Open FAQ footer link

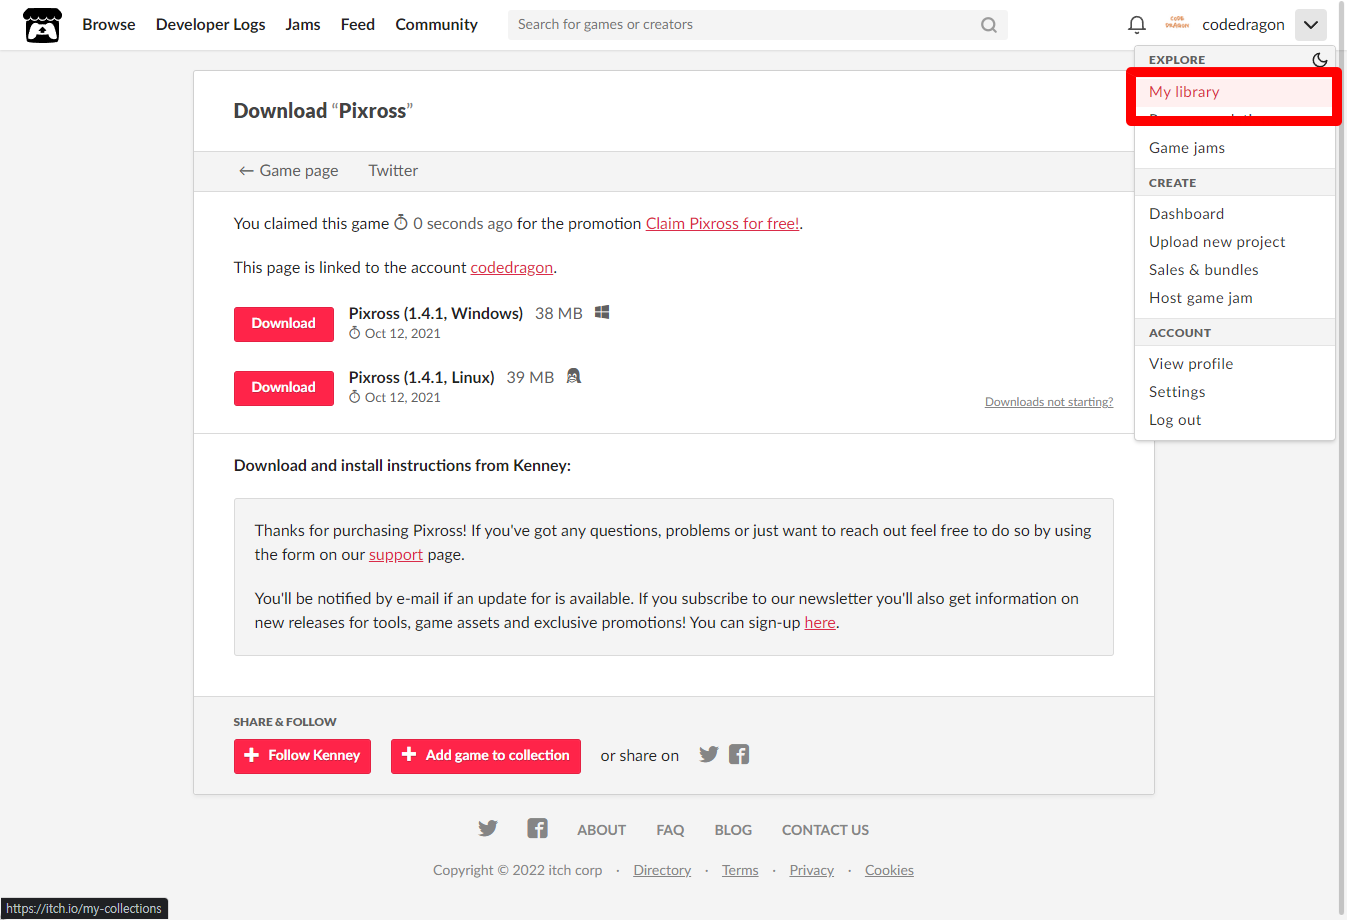click(670, 830)
